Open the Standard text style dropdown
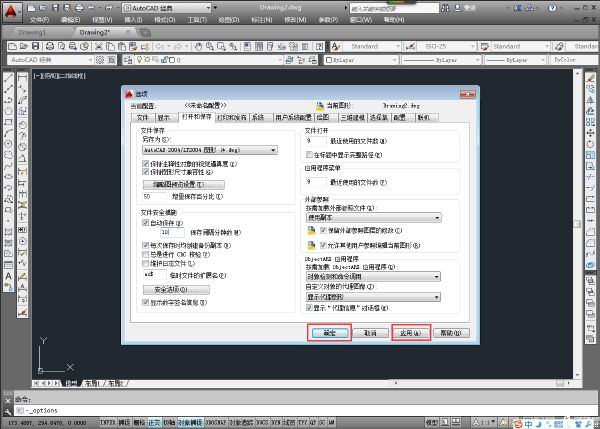This screenshot has width=600, height=429. point(371,46)
